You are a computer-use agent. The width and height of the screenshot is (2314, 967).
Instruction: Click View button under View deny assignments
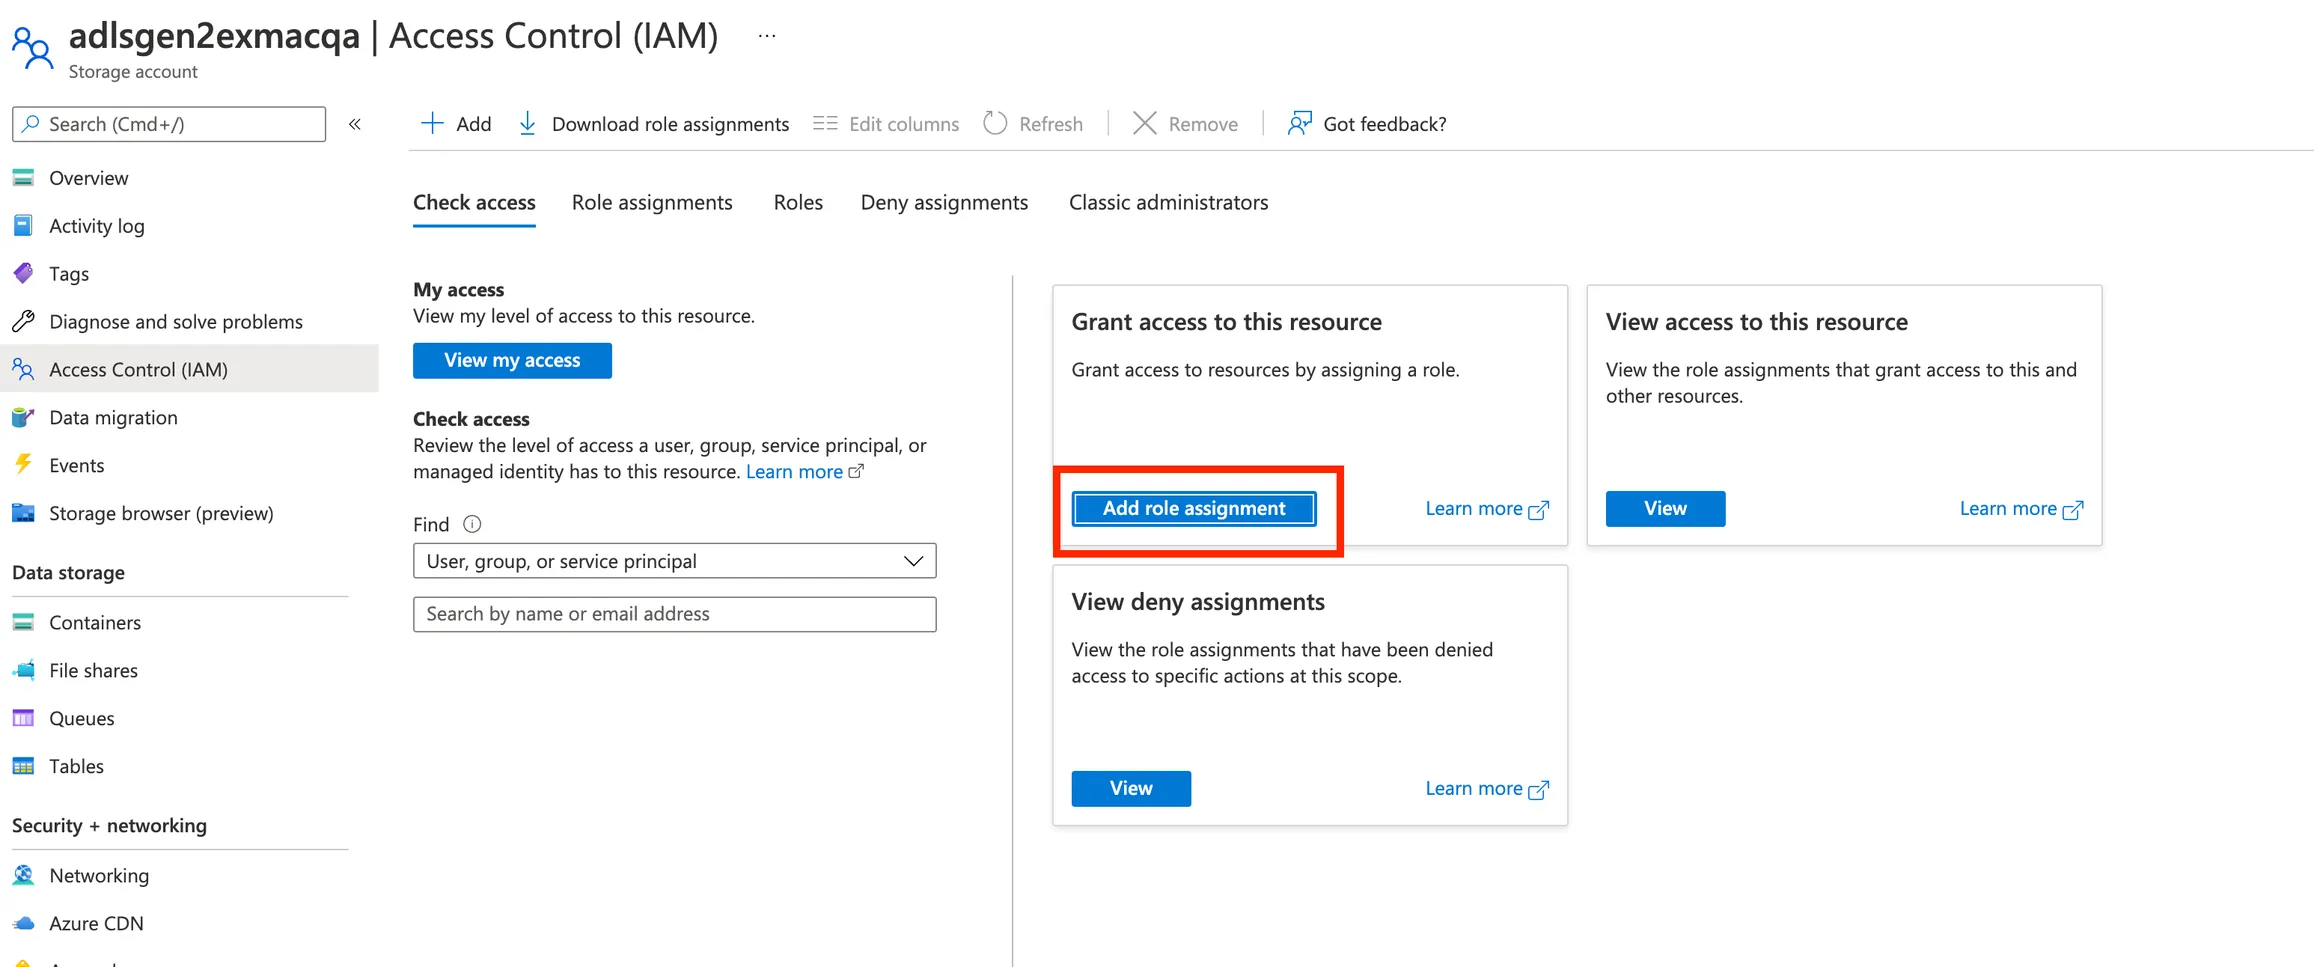(1131, 788)
